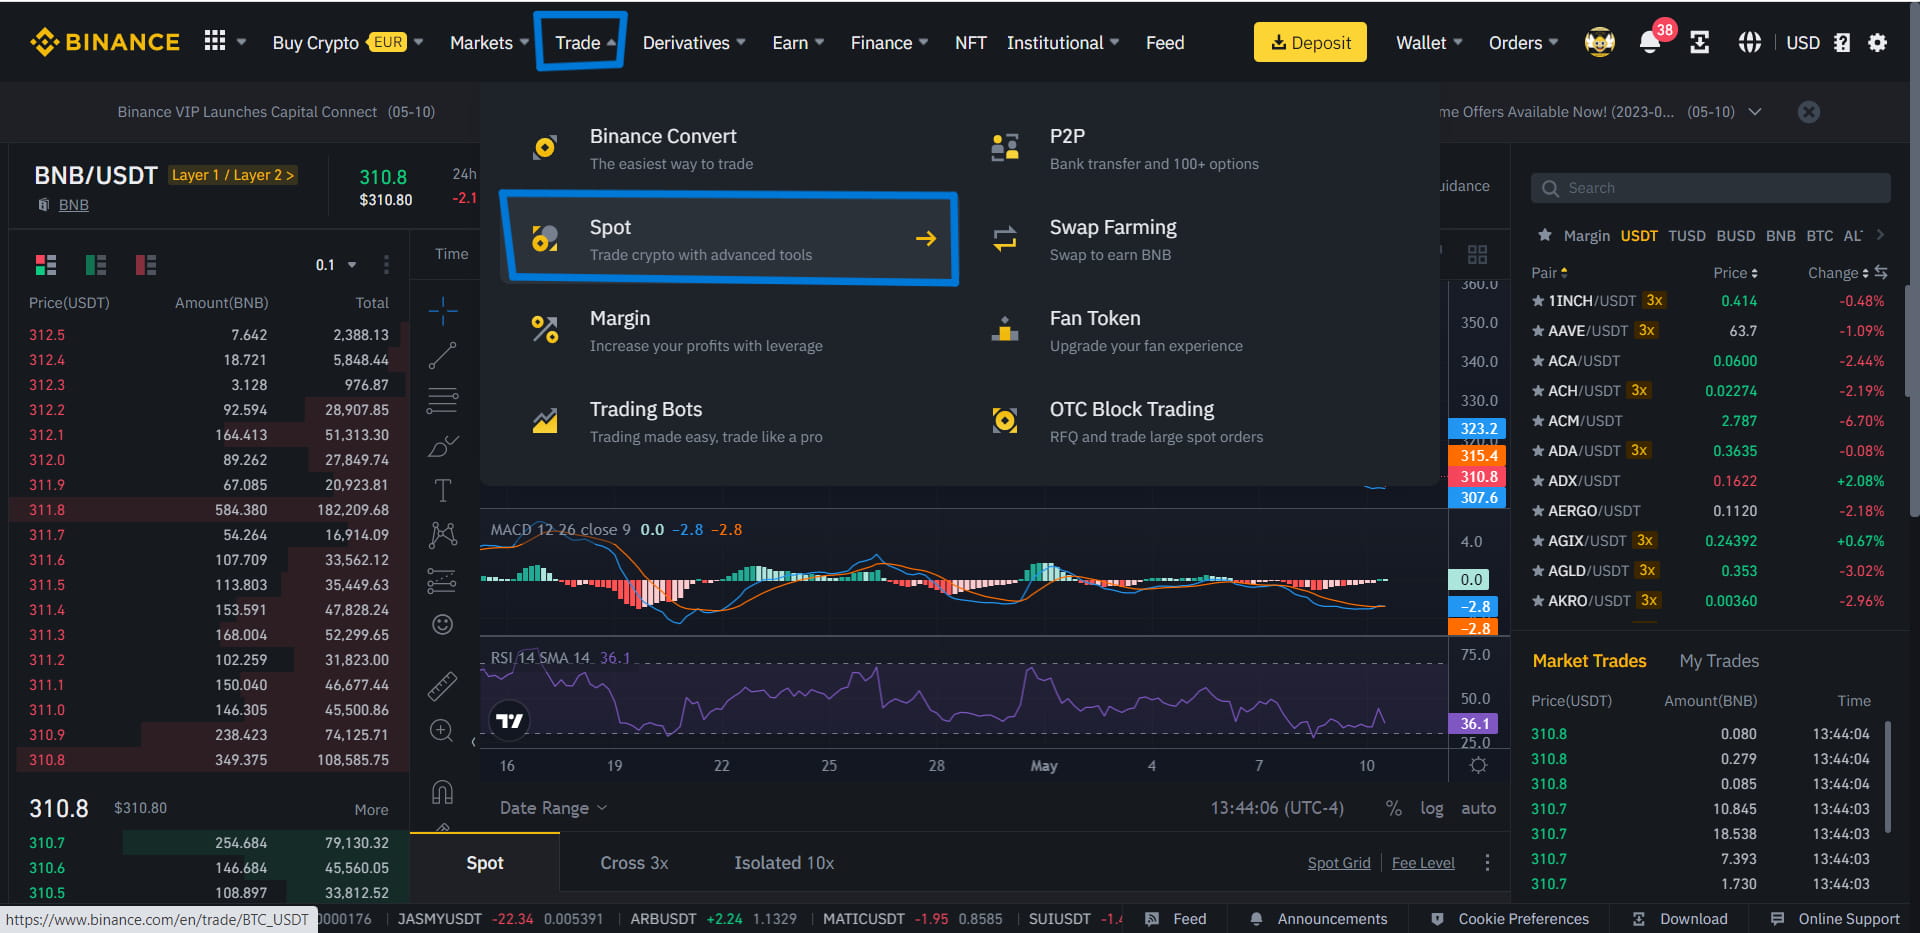Select the patterns chart tool
1920x933 pixels.
pos(442,535)
